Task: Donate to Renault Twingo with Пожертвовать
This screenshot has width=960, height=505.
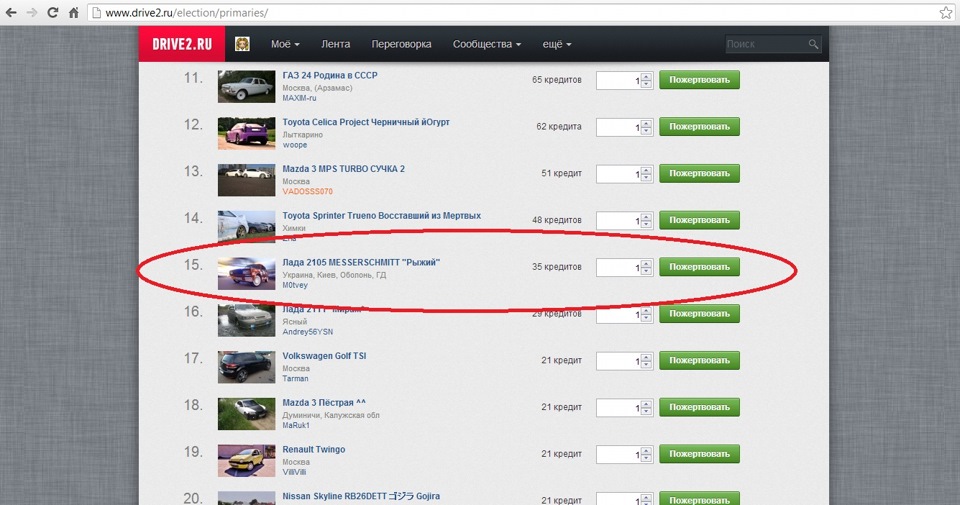Action: click(699, 454)
